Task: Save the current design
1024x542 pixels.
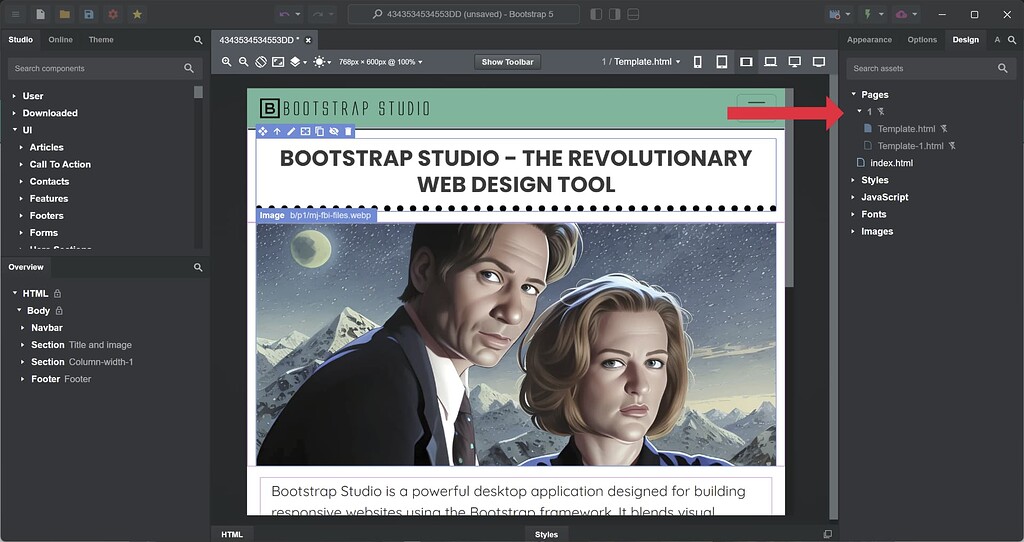Action: (x=88, y=14)
